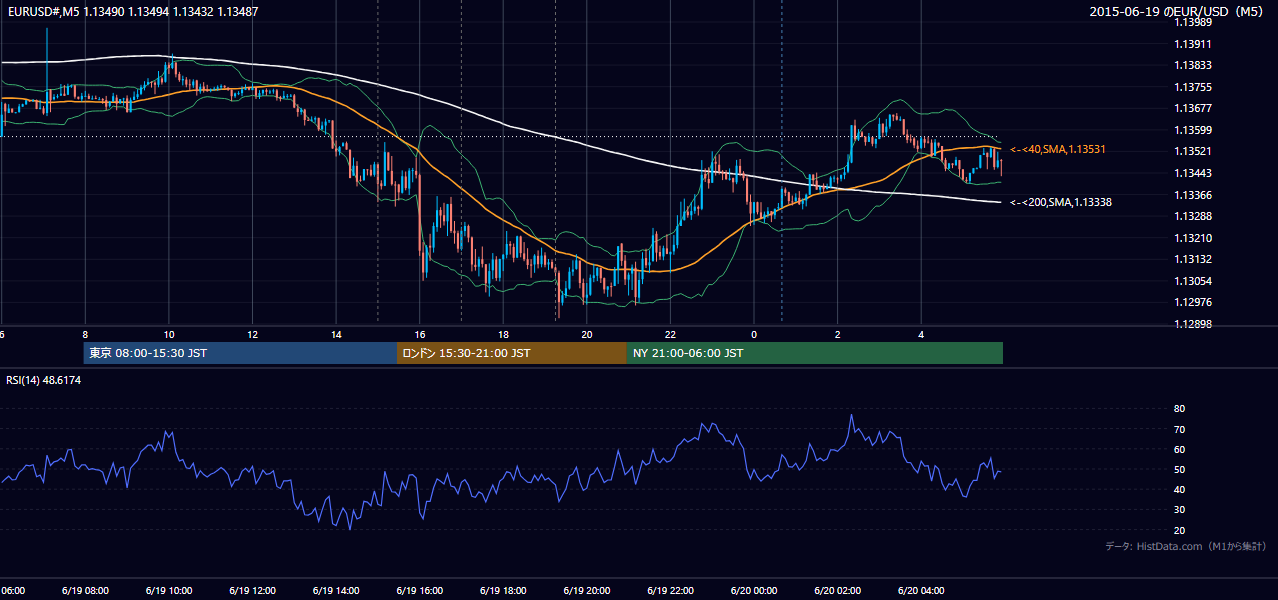
Task: Click price axis value 1.12898
Action: pos(1192,324)
